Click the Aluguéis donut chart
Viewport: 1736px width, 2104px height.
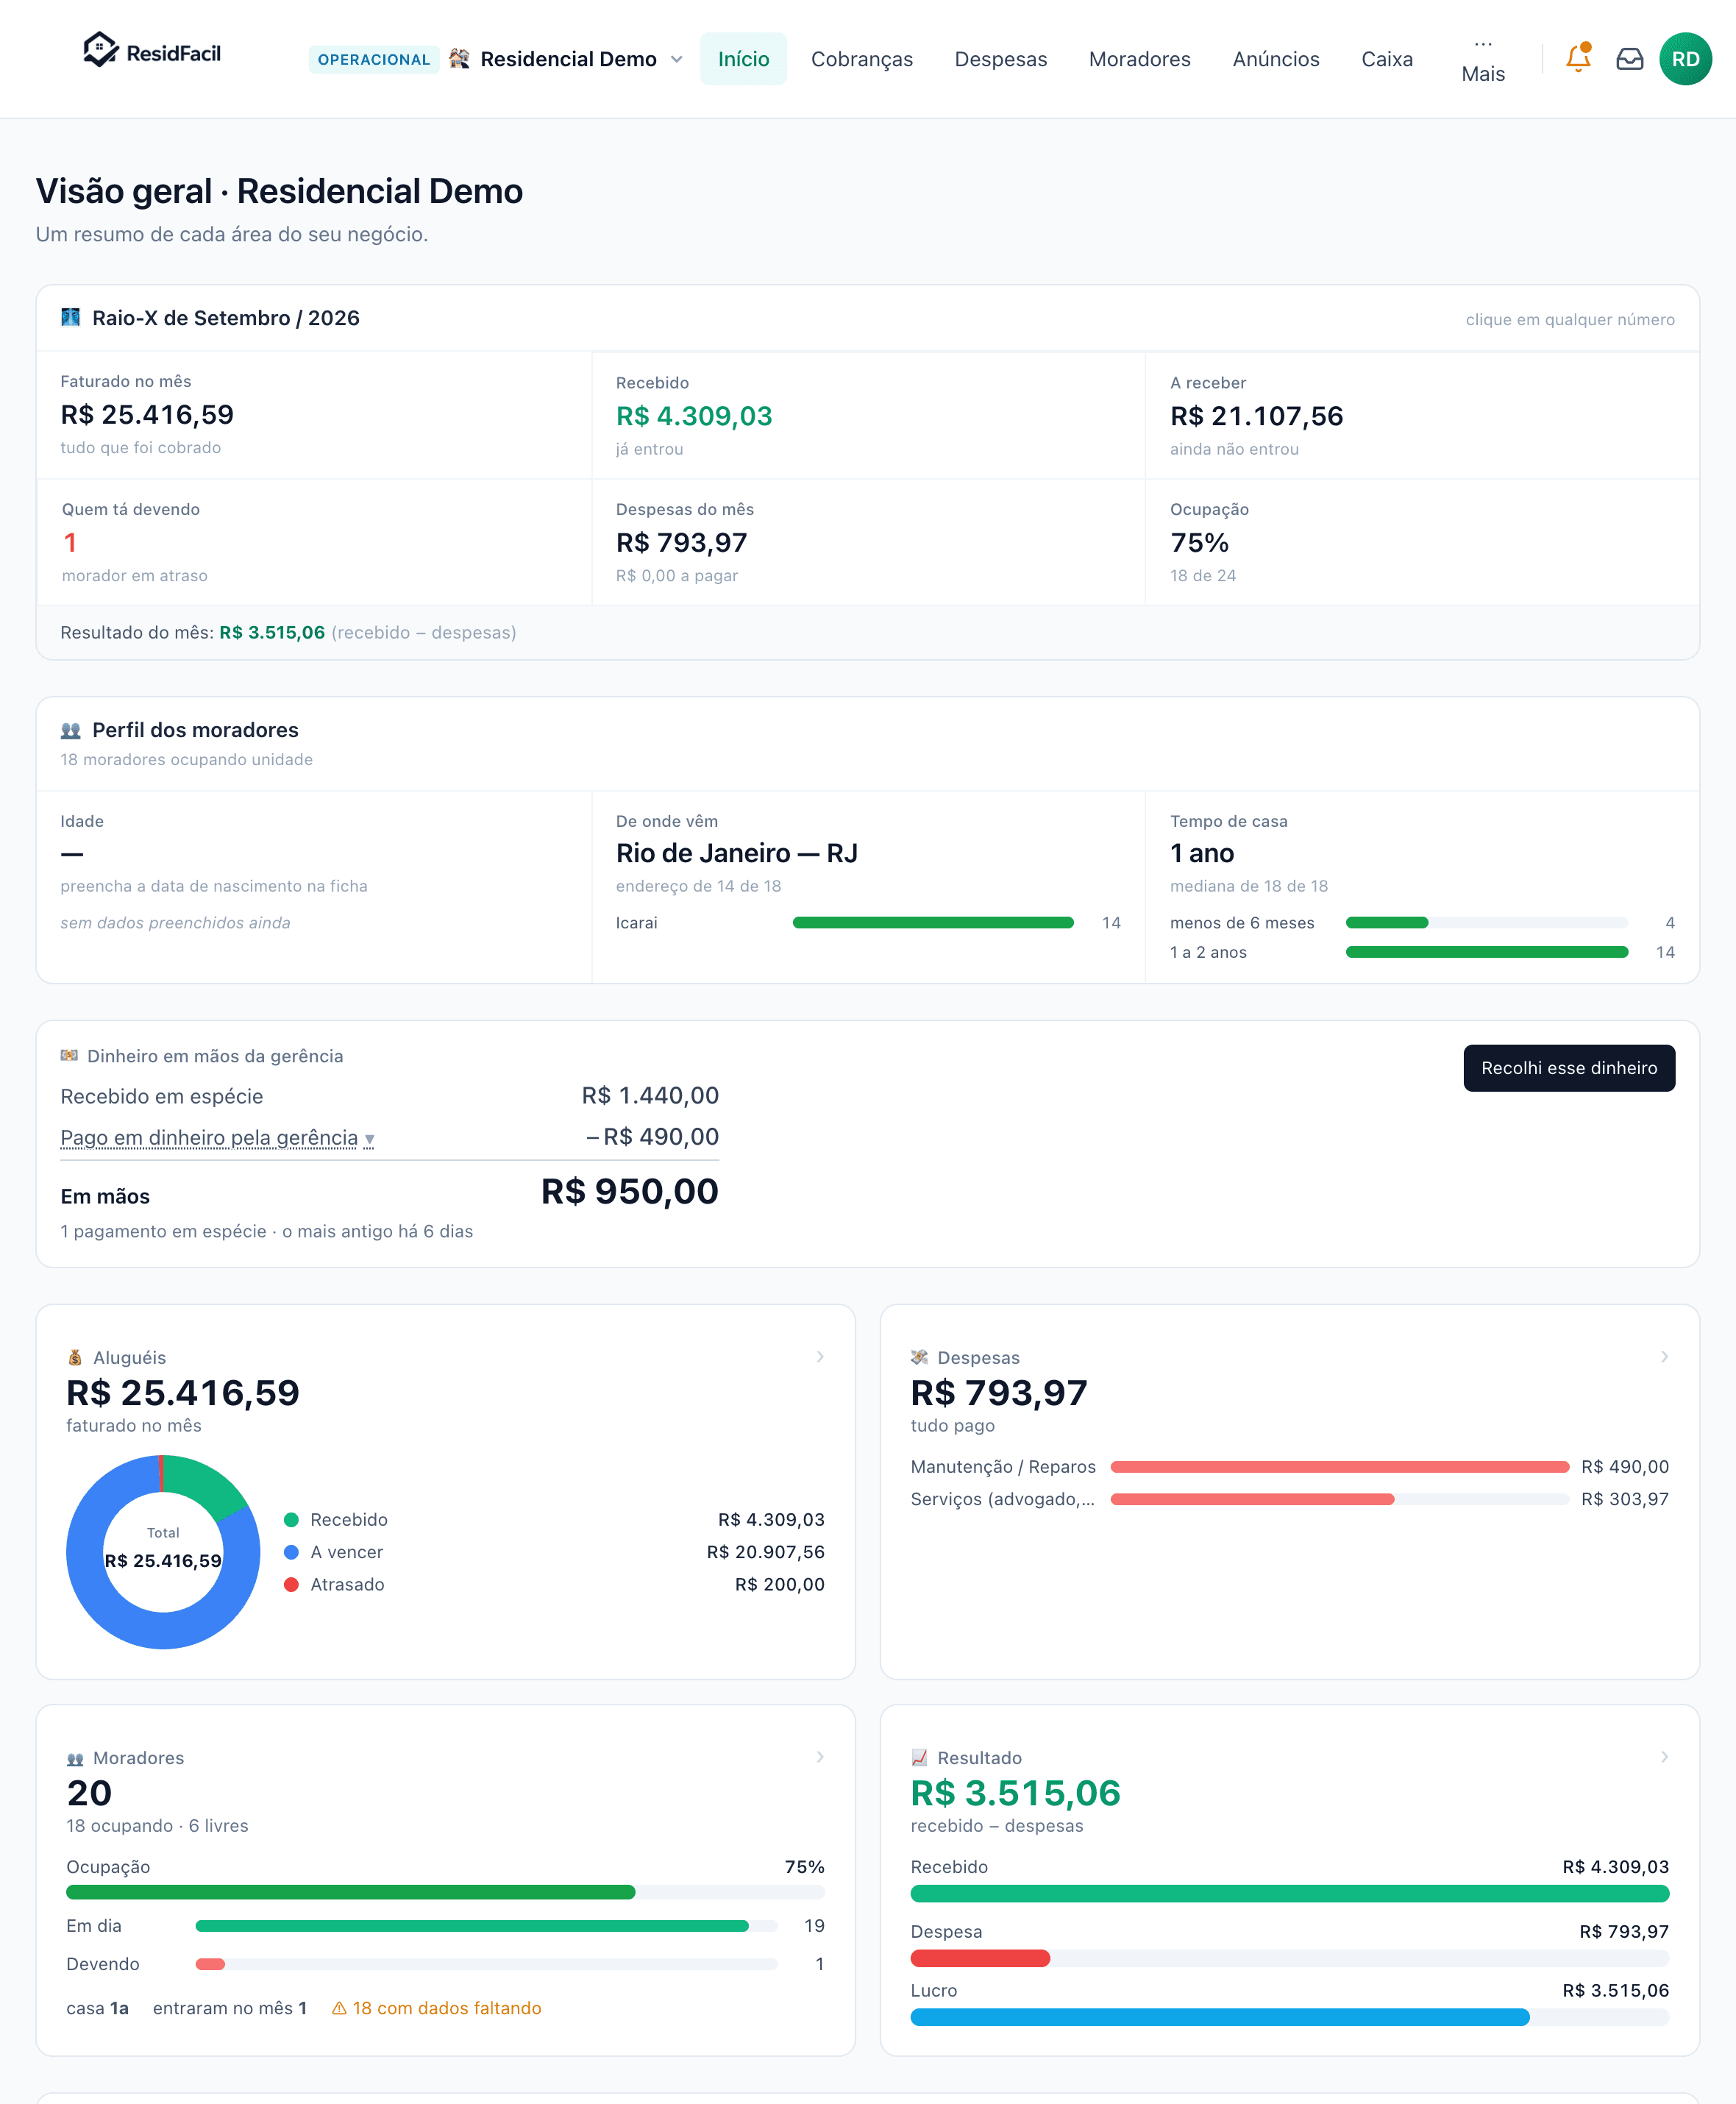(x=163, y=1552)
